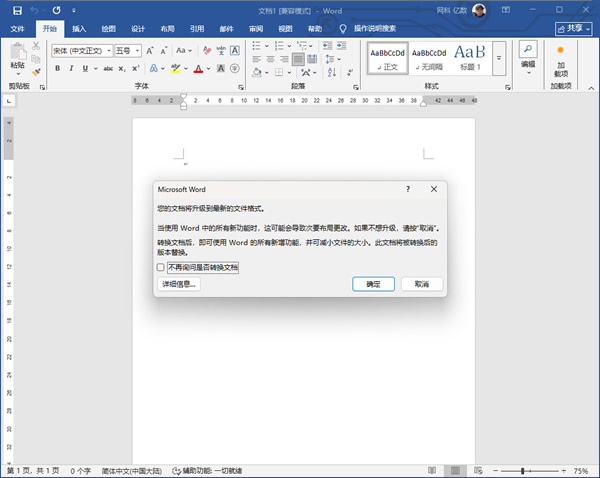Click the phonetic guide icon
The image size is (600, 478).
pos(221,51)
